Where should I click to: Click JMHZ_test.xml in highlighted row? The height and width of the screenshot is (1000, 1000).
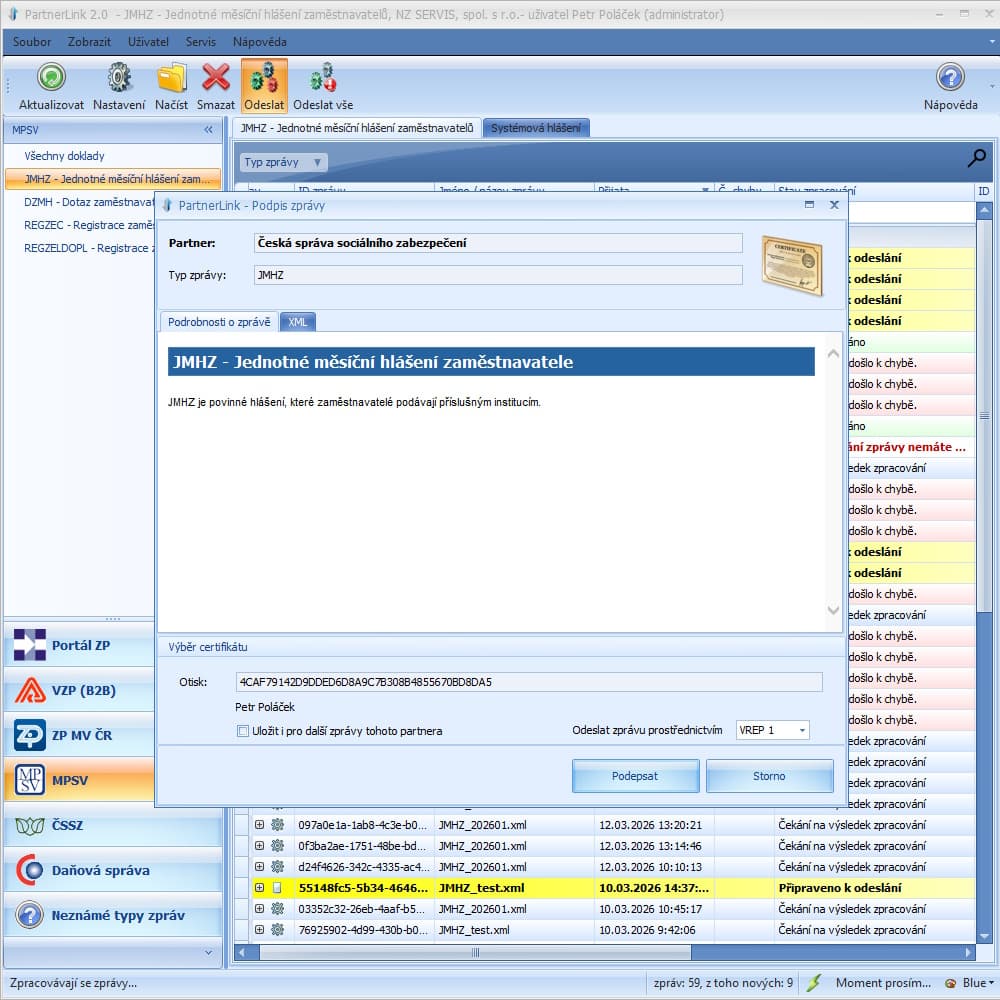tap(482, 888)
